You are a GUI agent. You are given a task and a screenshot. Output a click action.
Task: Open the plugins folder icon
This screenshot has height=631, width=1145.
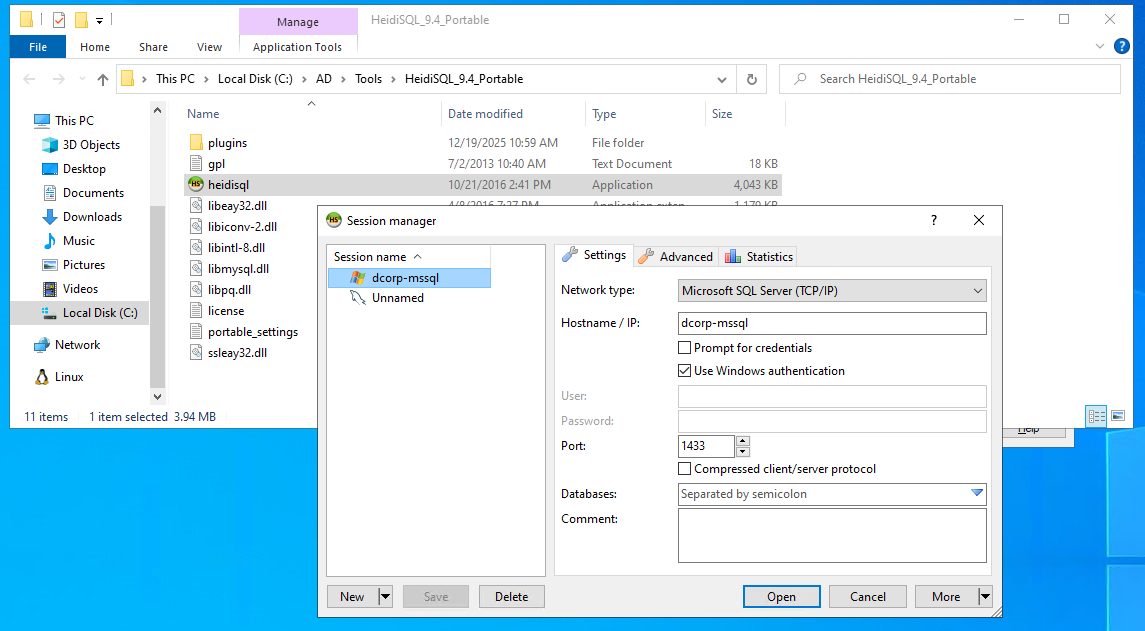click(x=196, y=143)
